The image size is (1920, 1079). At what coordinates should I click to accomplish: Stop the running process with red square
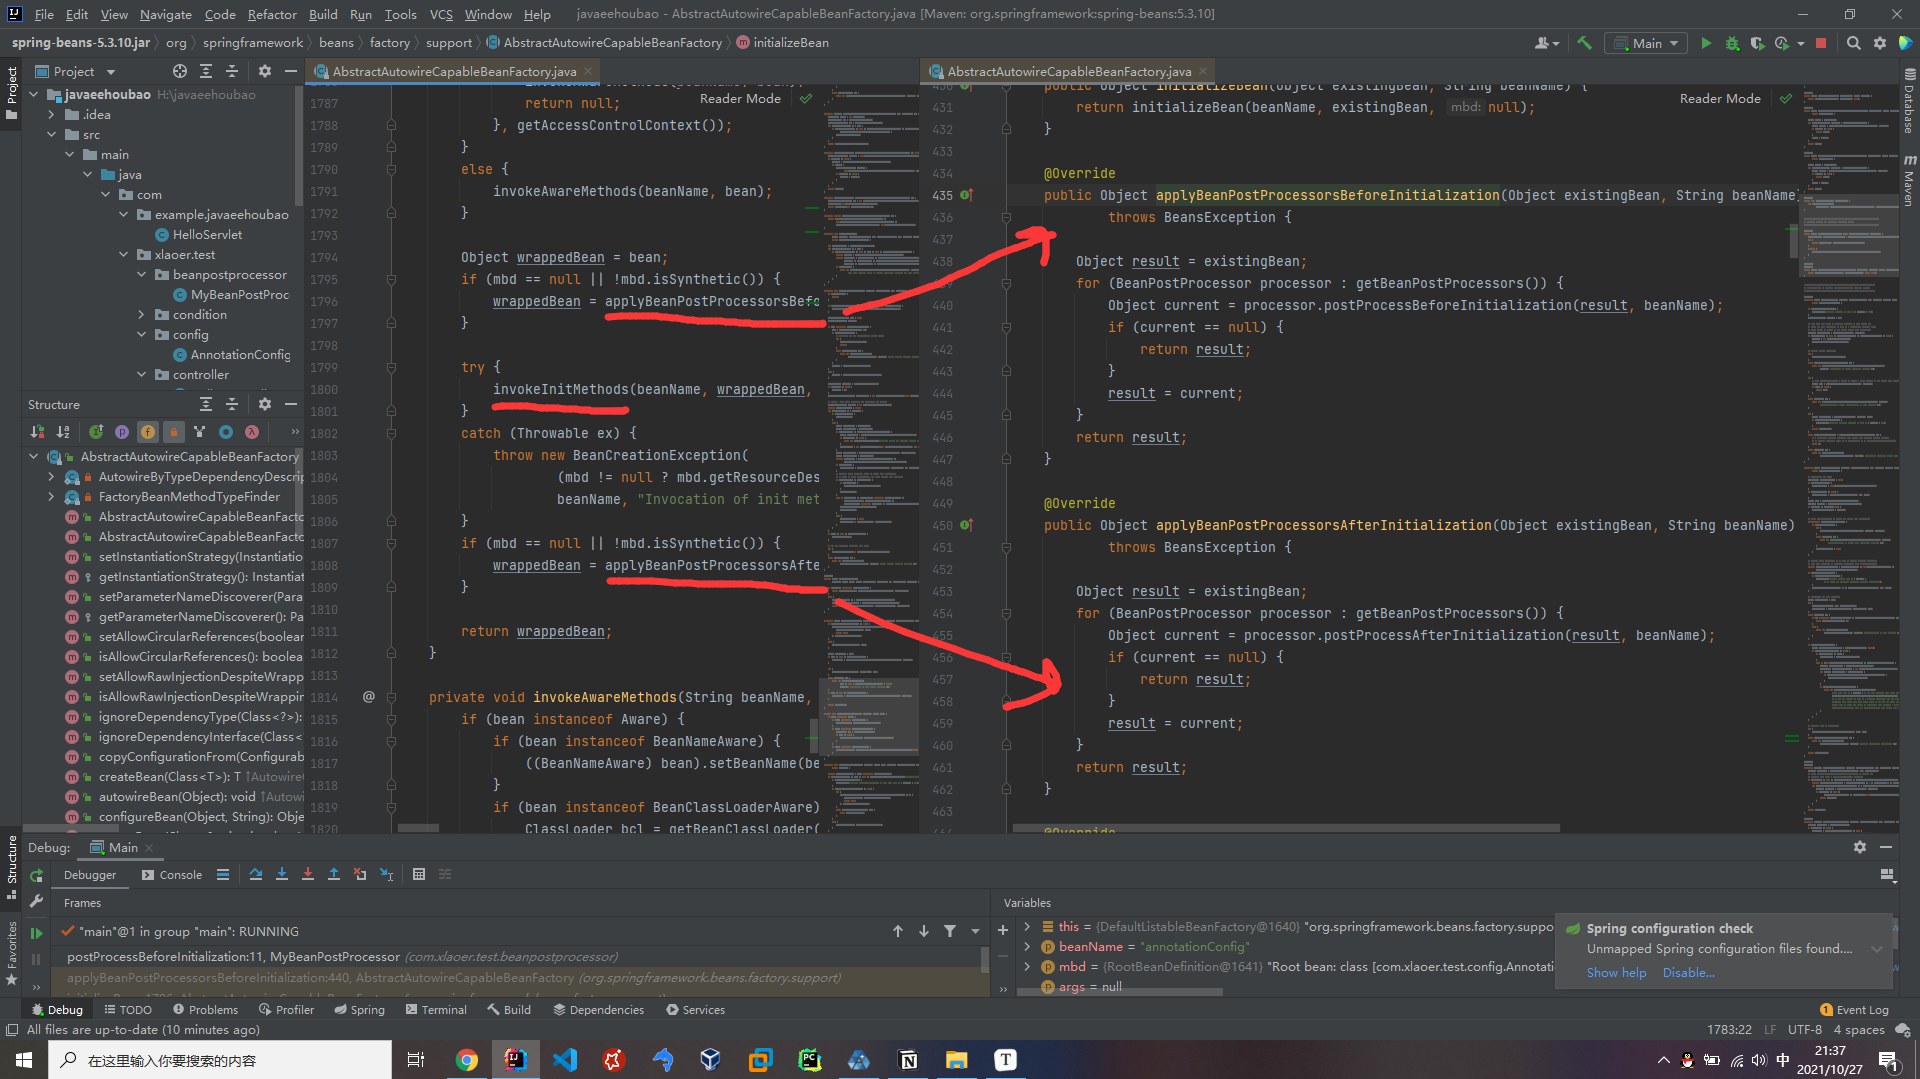1821,43
